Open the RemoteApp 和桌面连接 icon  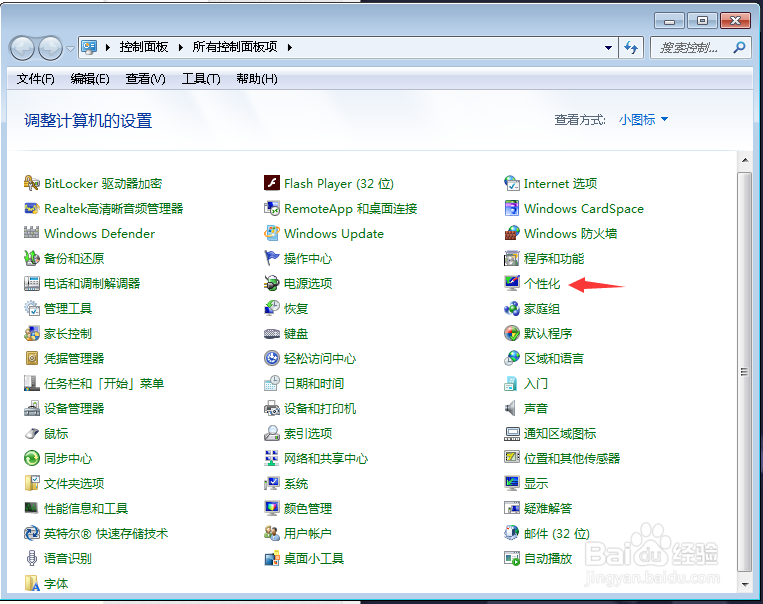[x=272, y=209]
